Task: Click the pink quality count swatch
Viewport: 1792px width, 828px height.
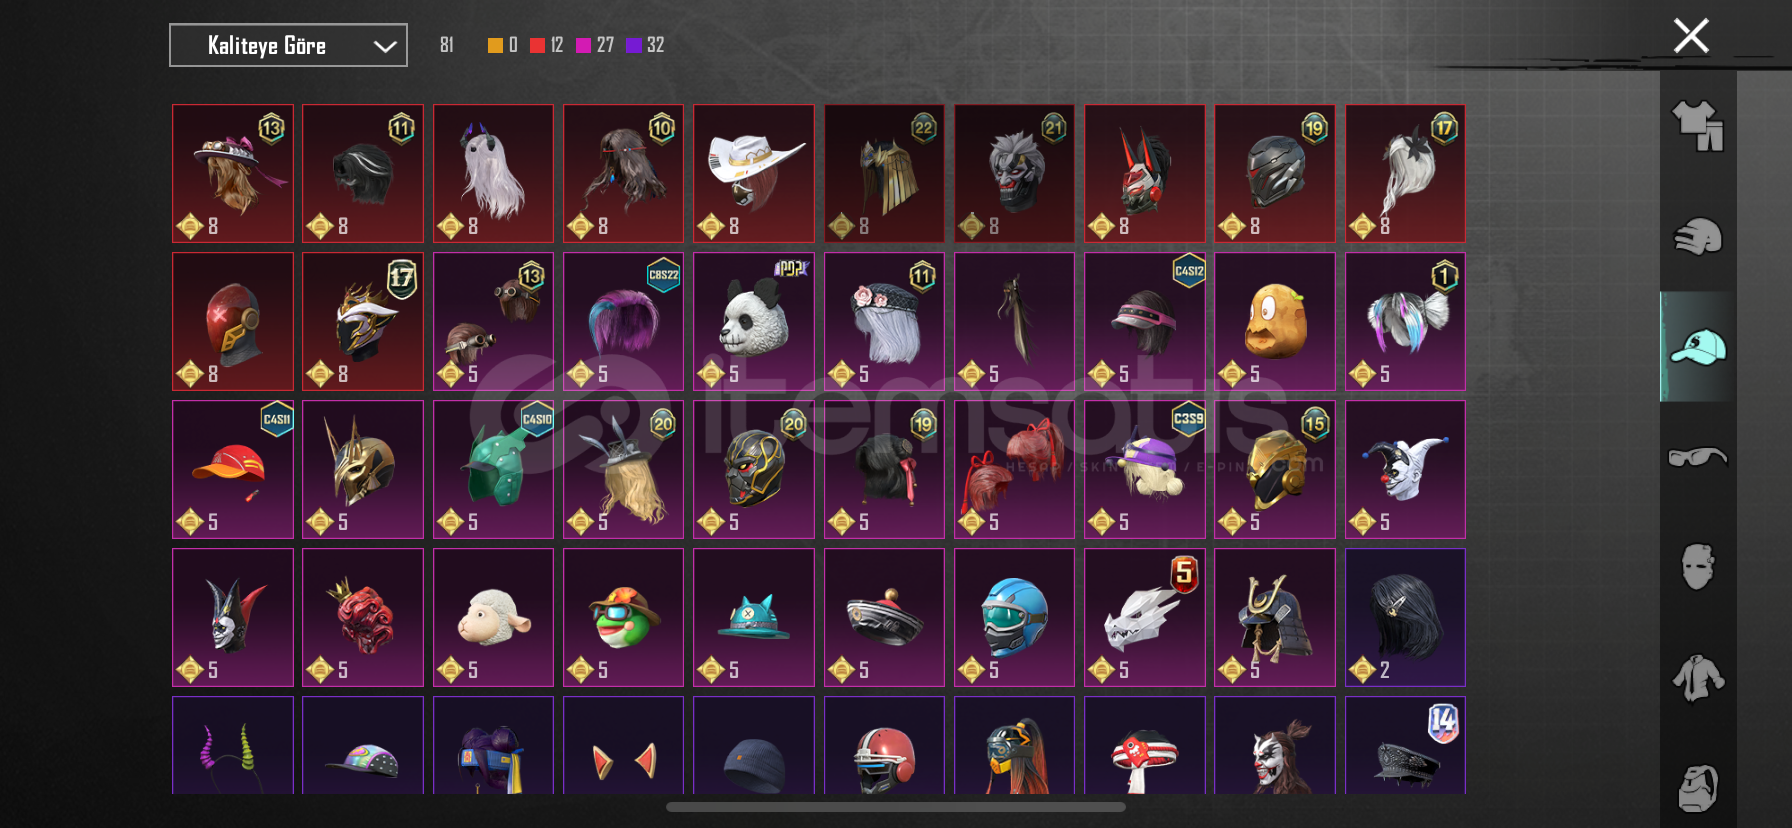Action: [583, 45]
